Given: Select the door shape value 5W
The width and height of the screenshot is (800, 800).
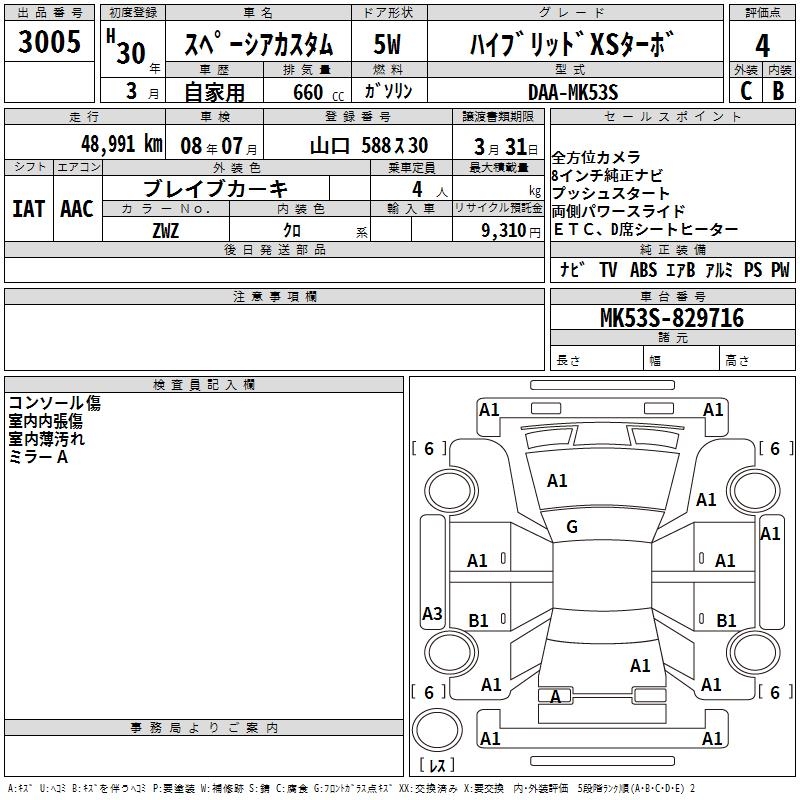Looking at the screenshot, I should click(387, 44).
